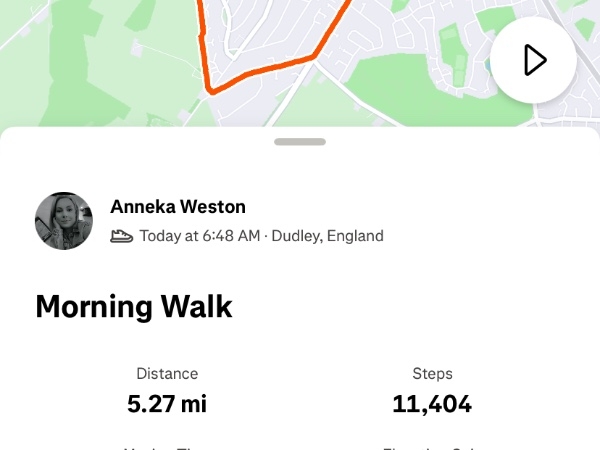Tap the 5.27 mi distance value
The width and height of the screenshot is (600, 450).
pos(167,404)
